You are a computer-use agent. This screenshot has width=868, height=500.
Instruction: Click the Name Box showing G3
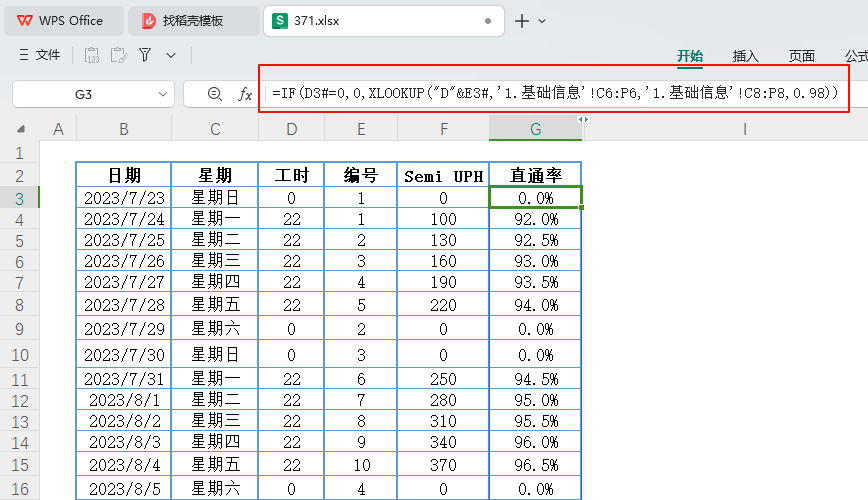(84, 94)
